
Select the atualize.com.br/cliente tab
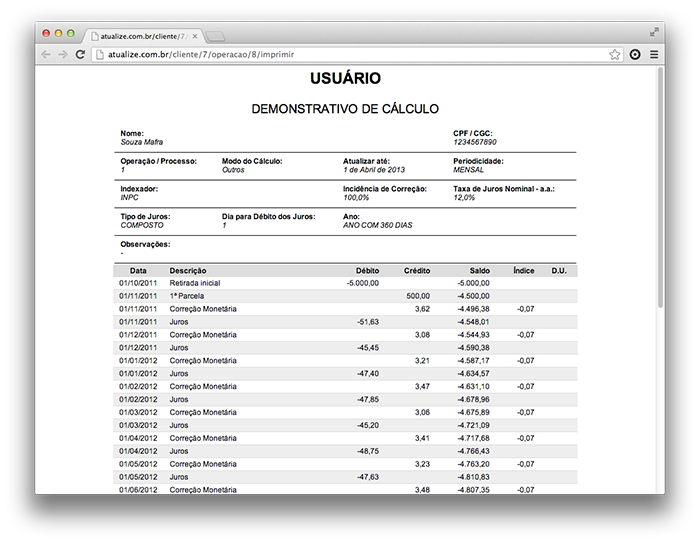click(x=143, y=36)
